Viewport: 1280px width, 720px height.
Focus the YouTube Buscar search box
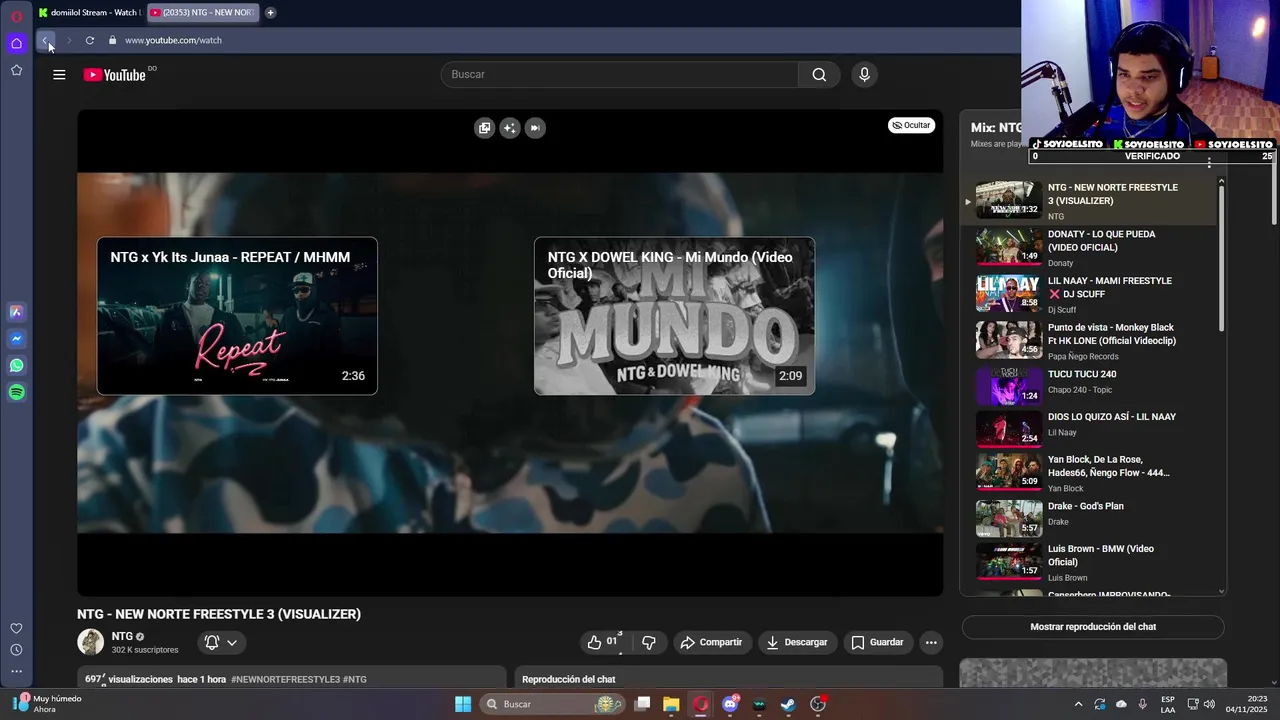click(x=620, y=75)
